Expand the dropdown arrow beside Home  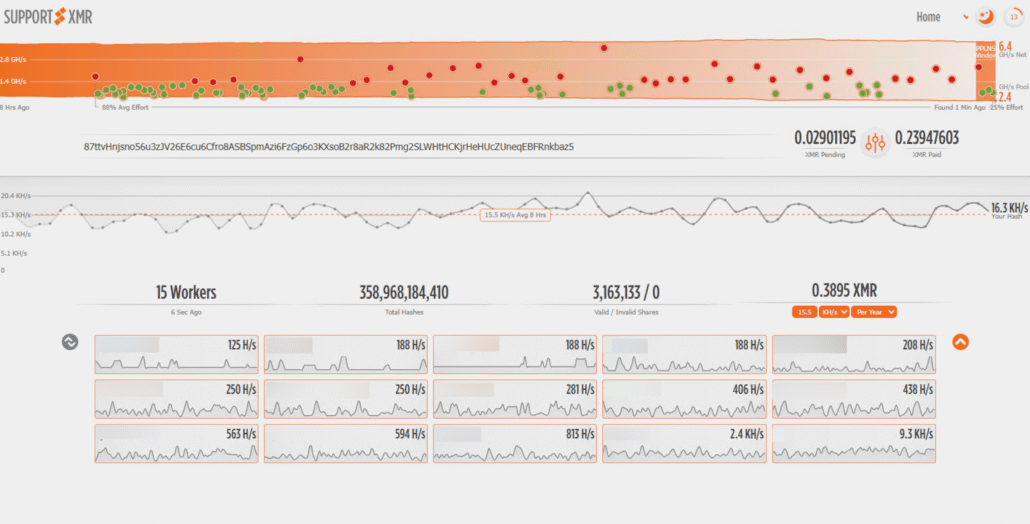tap(964, 17)
